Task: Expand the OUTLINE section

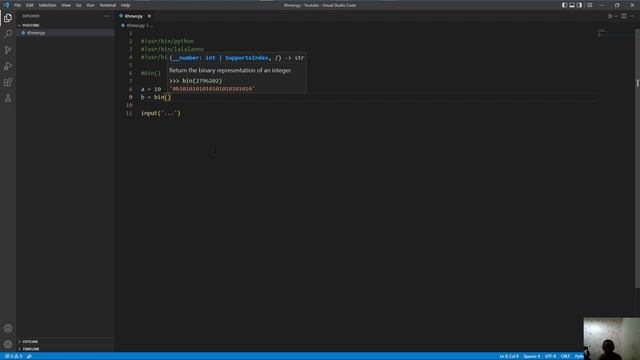Action: [65, 341]
